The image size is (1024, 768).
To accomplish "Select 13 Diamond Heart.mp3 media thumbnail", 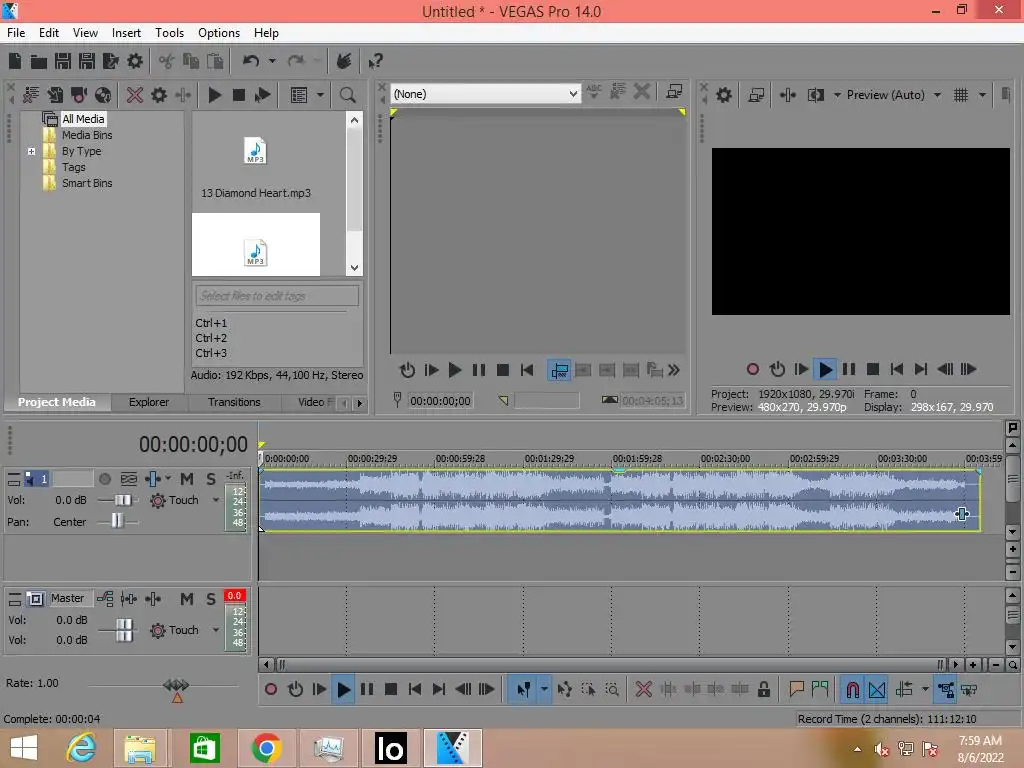I will [255, 151].
